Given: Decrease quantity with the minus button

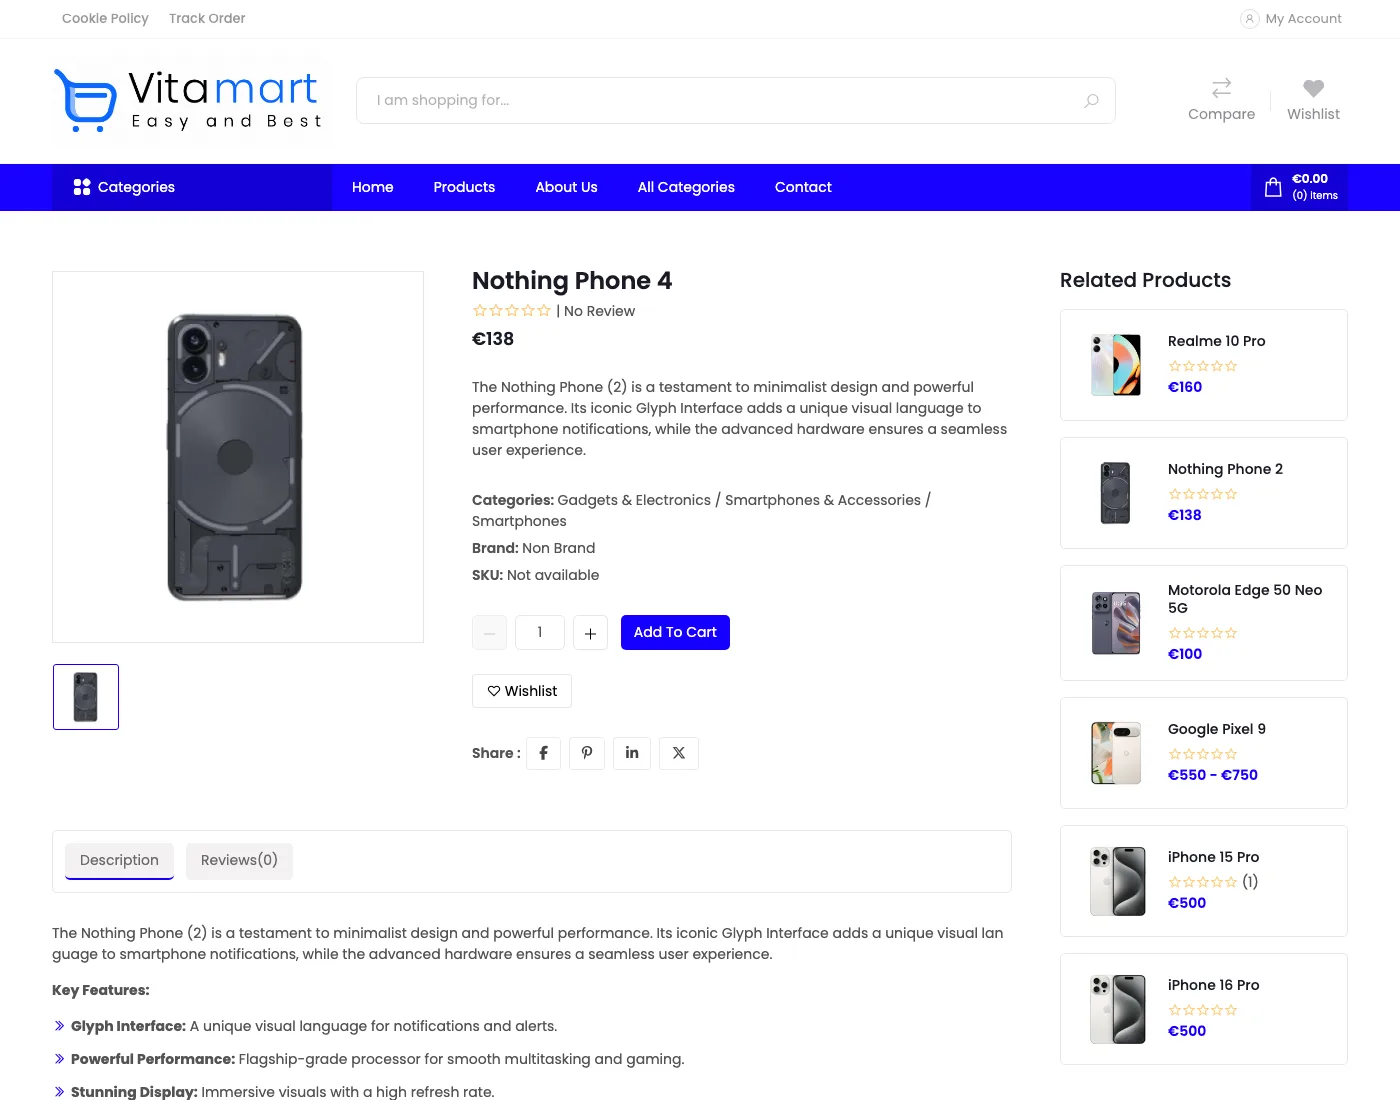Looking at the screenshot, I should (x=489, y=633).
